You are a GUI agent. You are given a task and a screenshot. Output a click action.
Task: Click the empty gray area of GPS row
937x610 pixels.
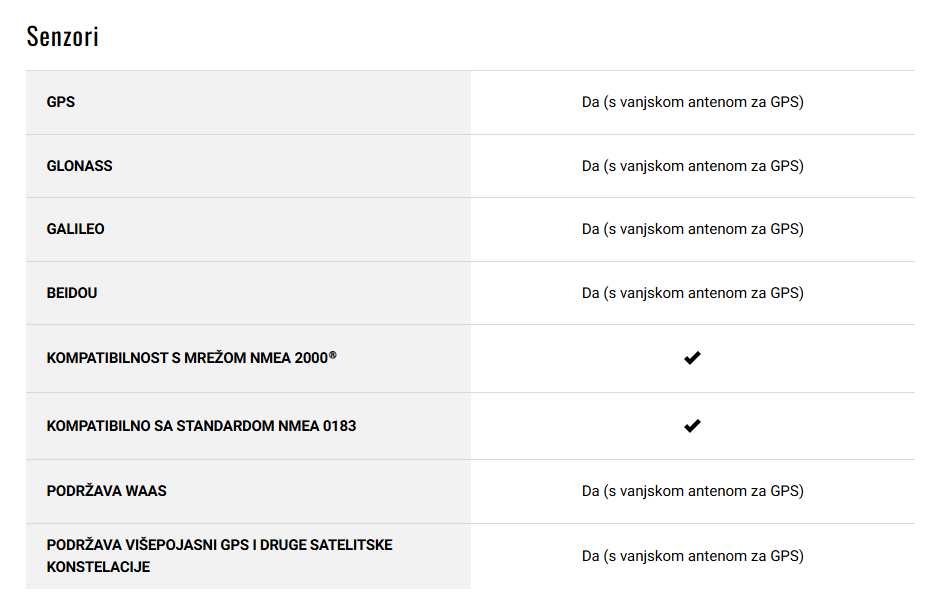[269, 102]
